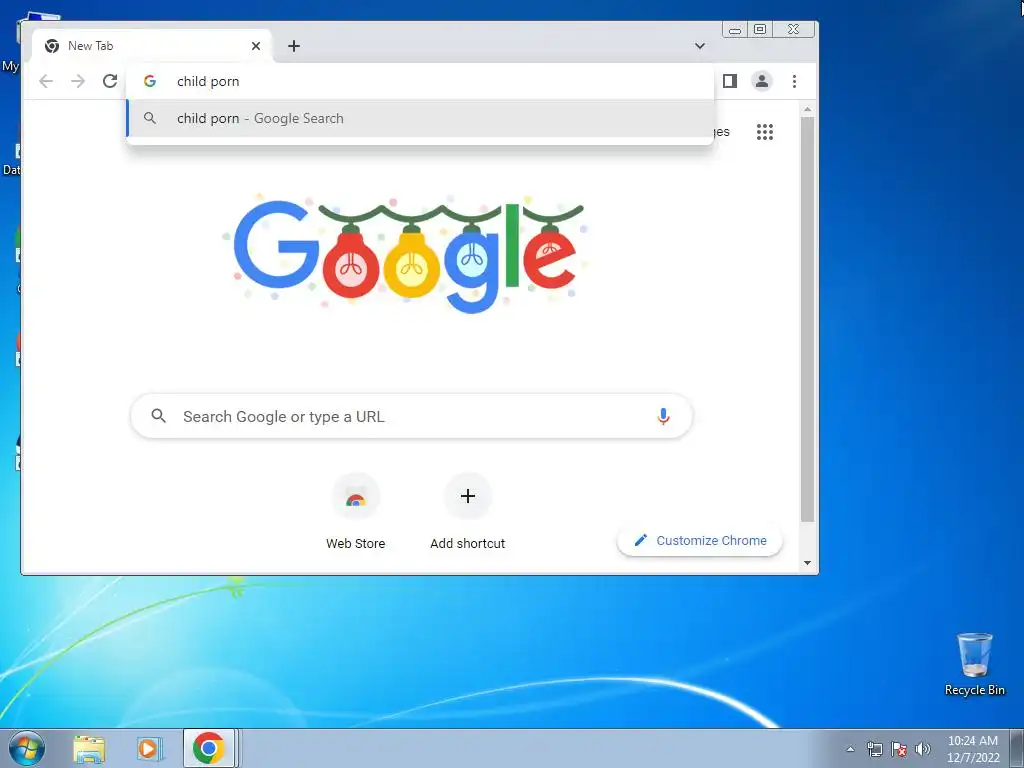Open the Web Store shortcut

click(x=355, y=513)
